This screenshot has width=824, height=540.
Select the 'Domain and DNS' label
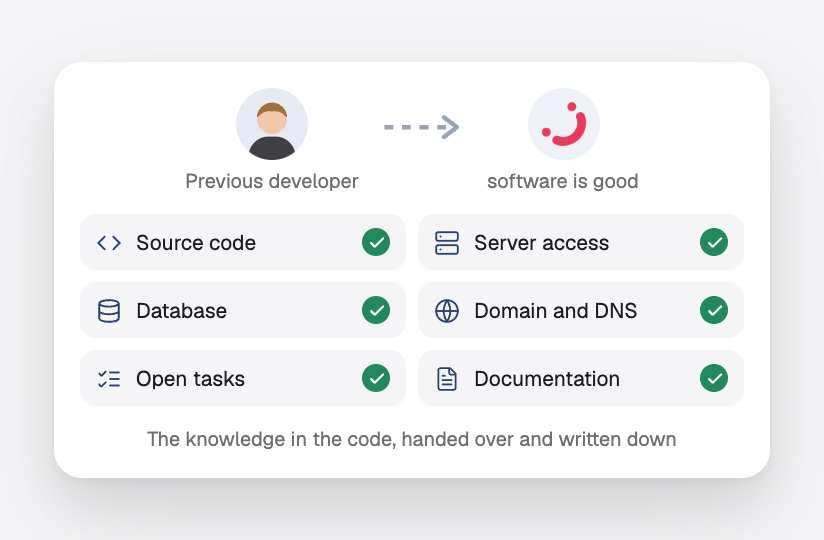(x=555, y=310)
